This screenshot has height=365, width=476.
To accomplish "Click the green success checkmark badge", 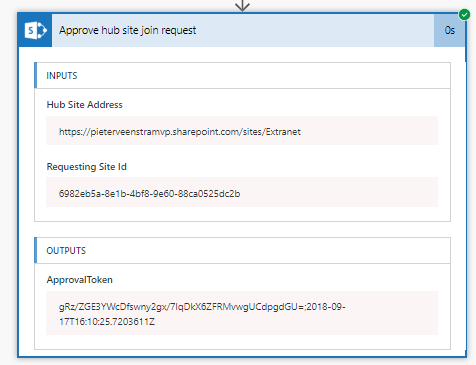I will [464, 15].
